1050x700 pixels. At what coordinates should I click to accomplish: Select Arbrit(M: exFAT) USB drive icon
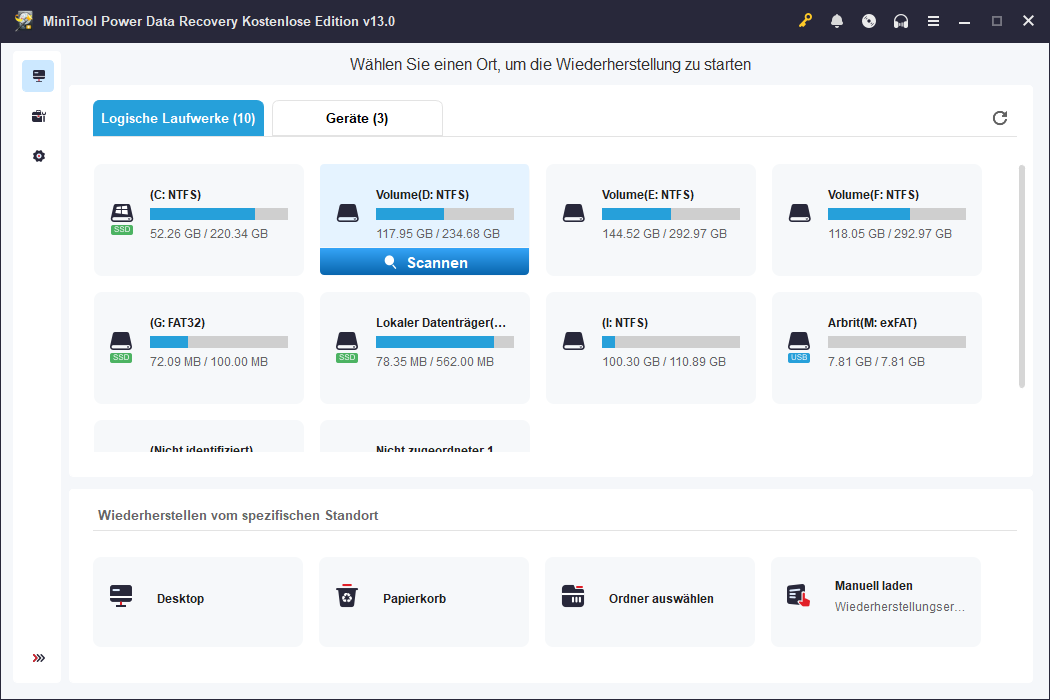[799, 346]
